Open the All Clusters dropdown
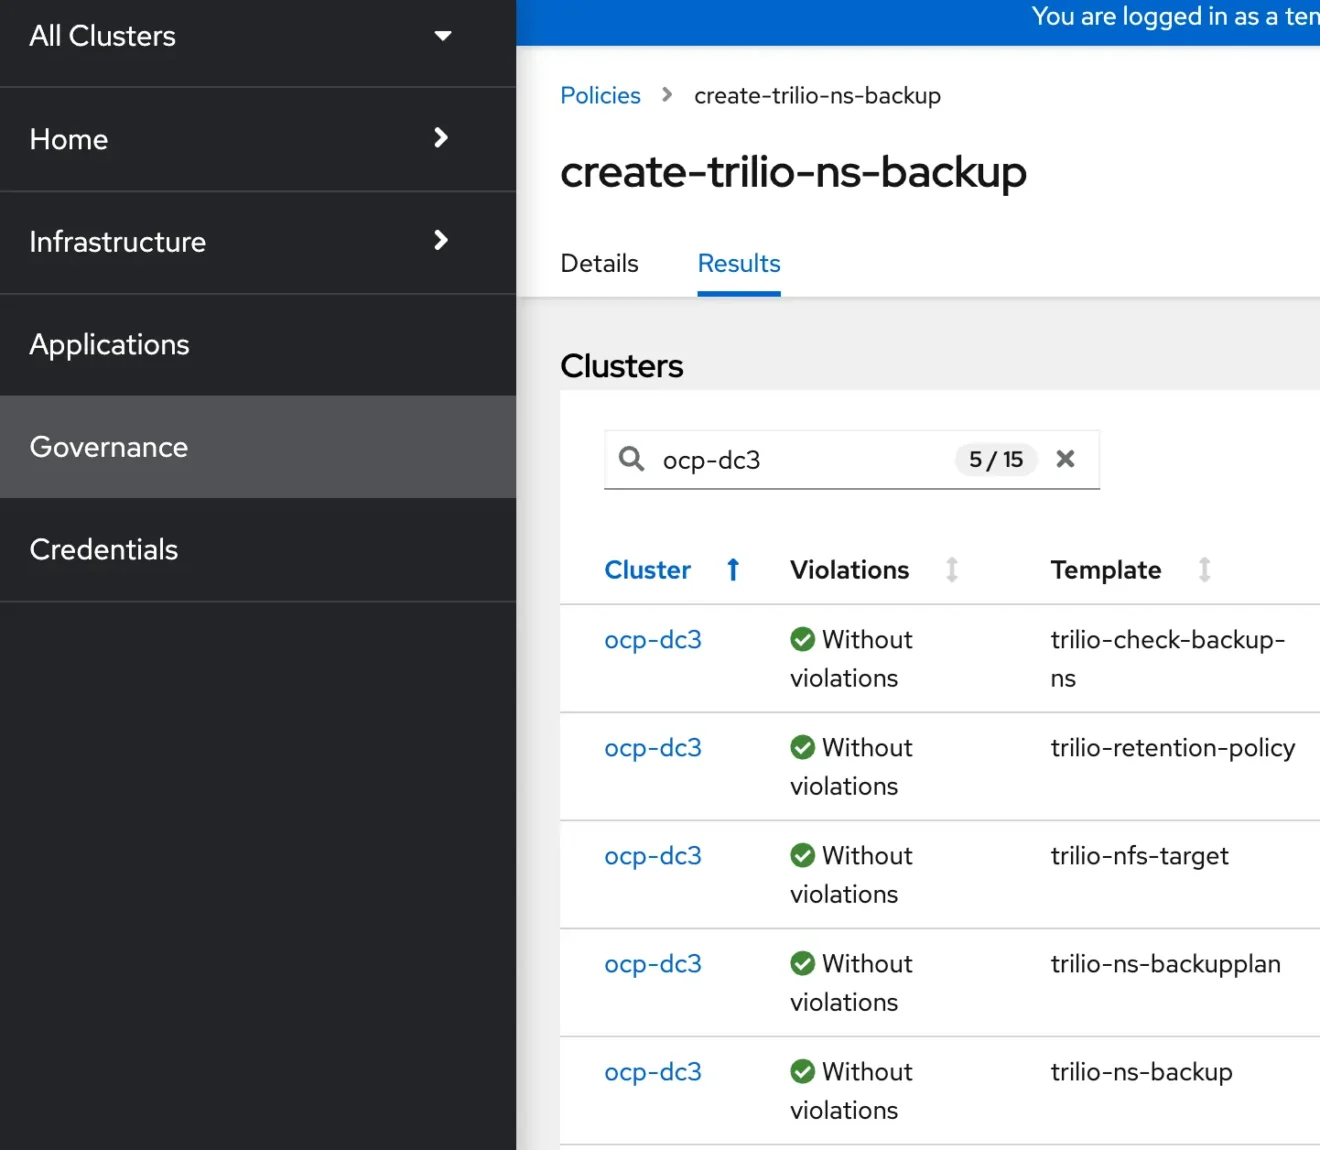This screenshot has width=1320, height=1150. point(442,36)
